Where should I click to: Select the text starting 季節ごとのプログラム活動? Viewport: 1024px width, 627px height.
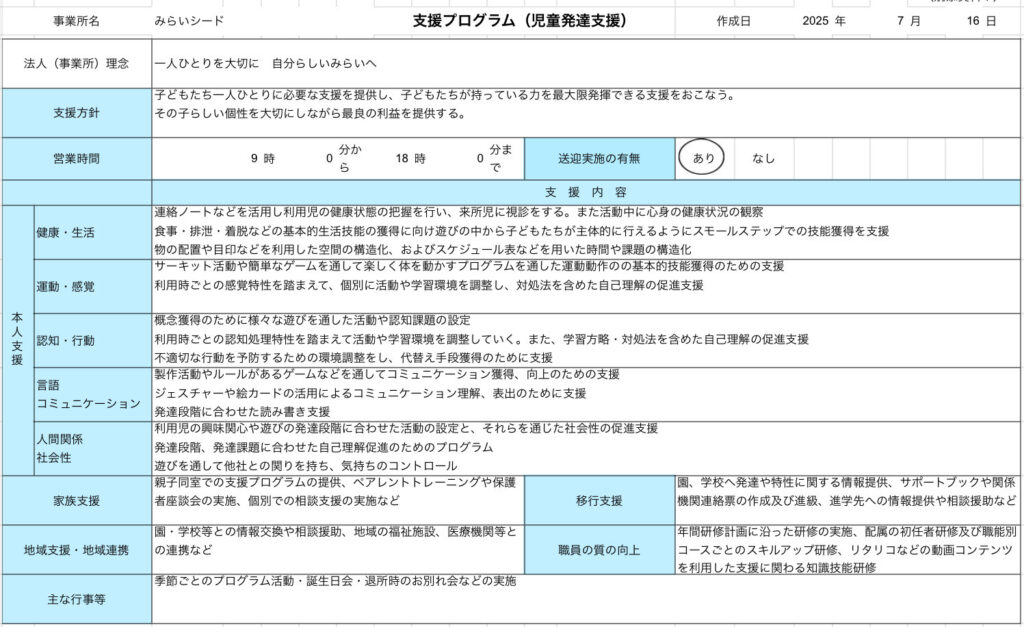[x=335, y=581]
